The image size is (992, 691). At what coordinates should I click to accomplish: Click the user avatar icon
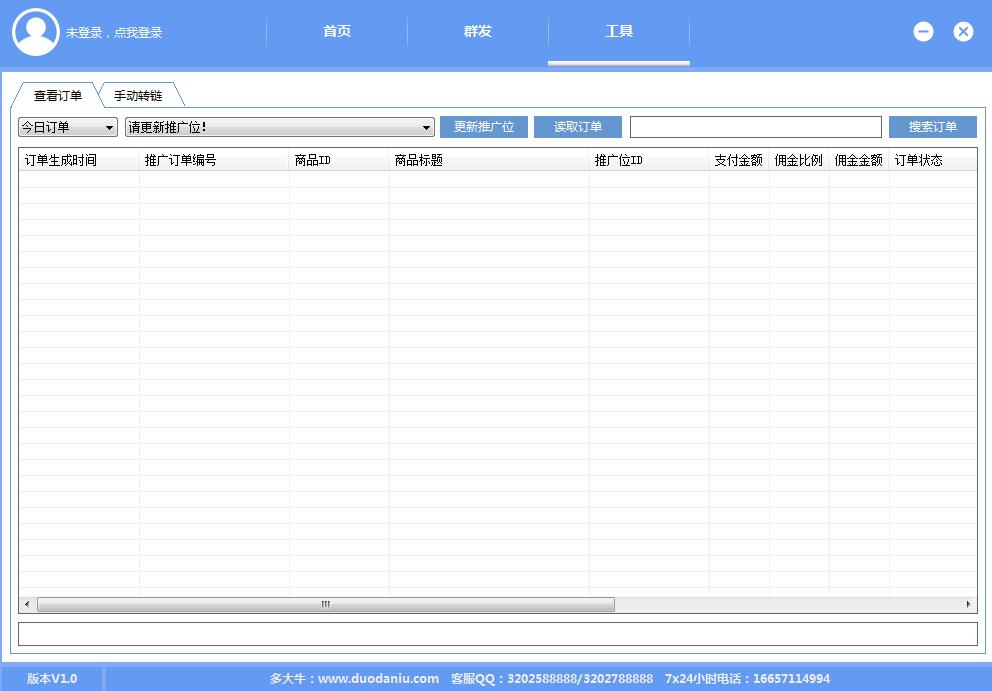point(36,32)
